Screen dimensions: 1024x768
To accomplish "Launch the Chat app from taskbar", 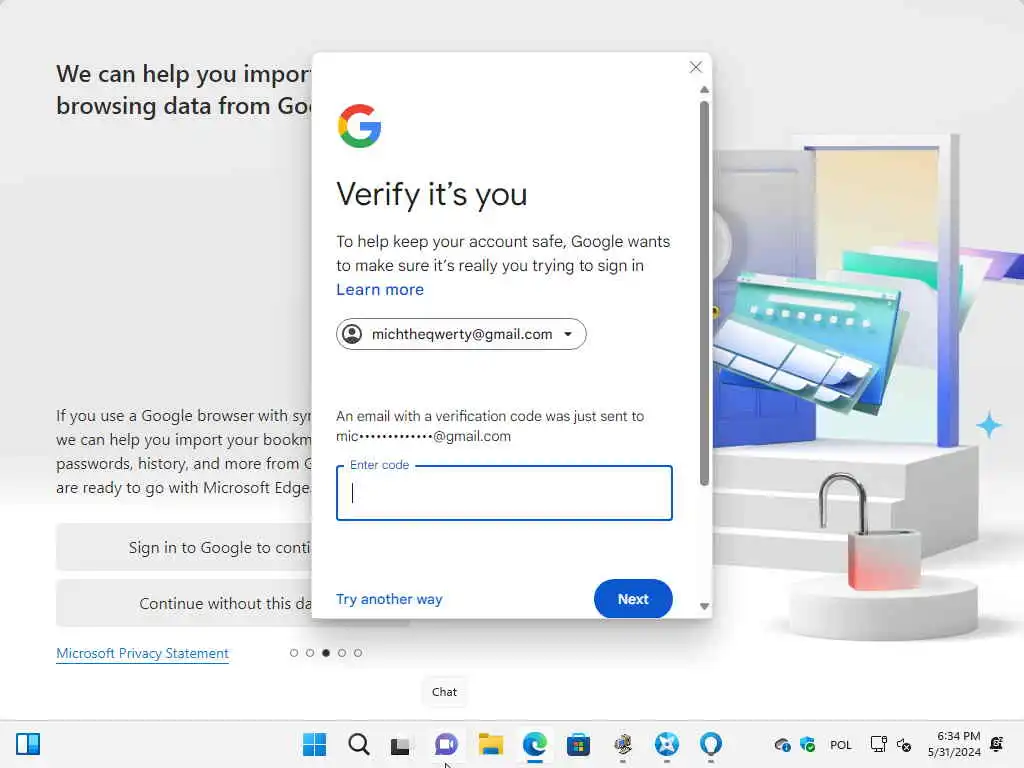I will click(446, 744).
